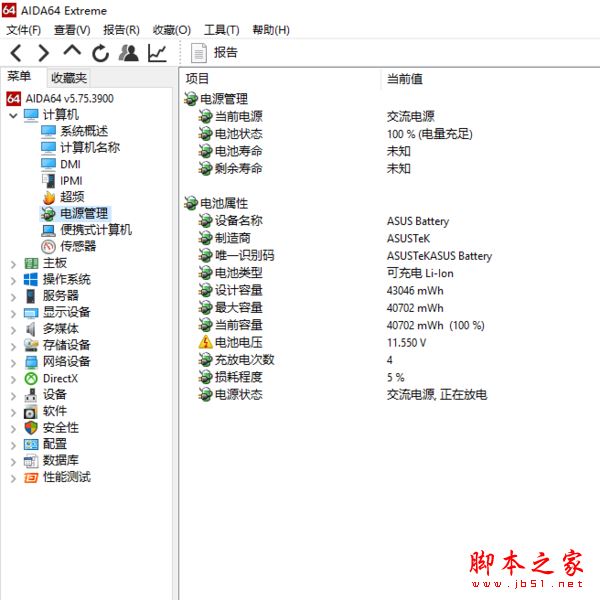Click the users silhouette toolbar icon
The height and width of the screenshot is (600, 600).
(129, 53)
